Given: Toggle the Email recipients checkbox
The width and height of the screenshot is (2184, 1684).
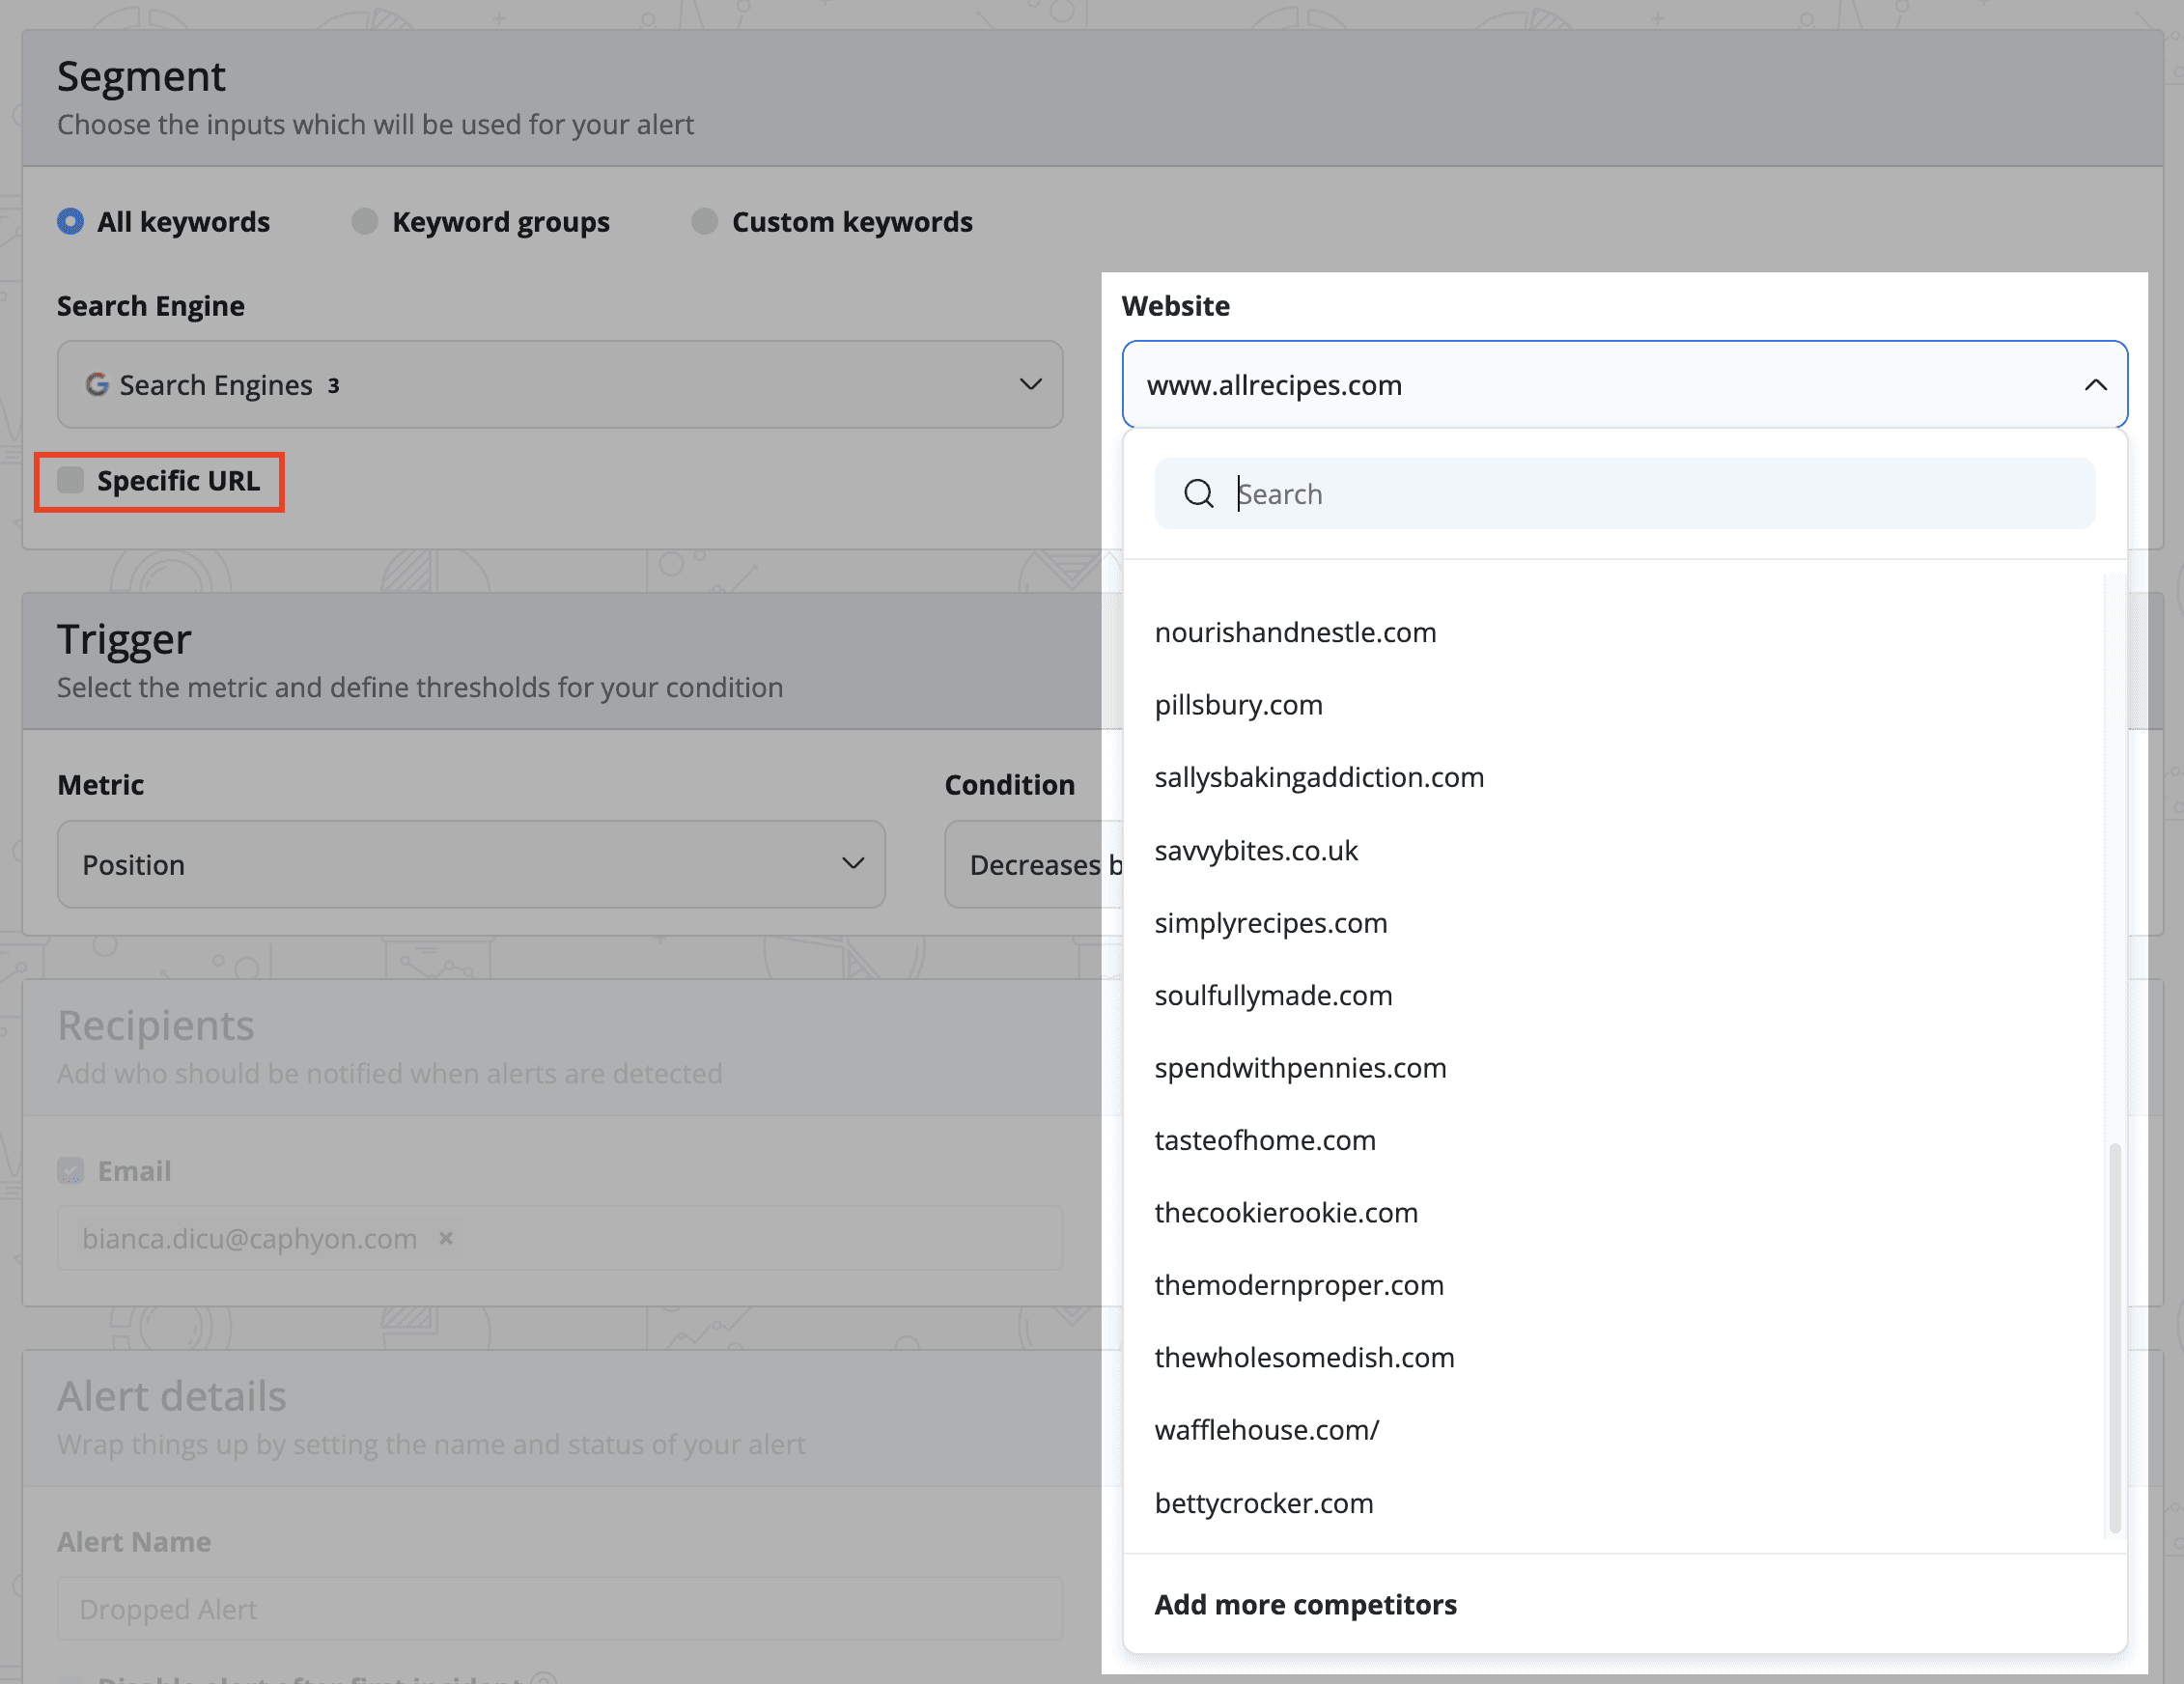Looking at the screenshot, I should (70, 1170).
